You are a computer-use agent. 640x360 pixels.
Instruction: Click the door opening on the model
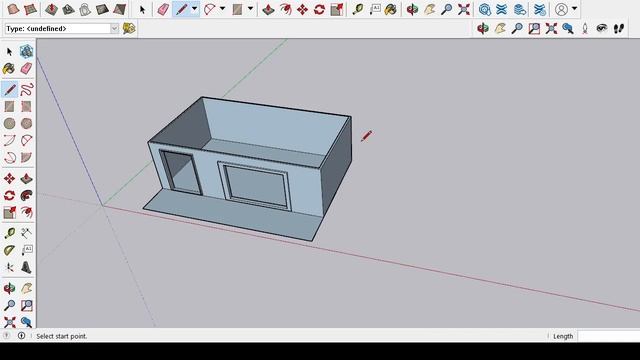[182, 173]
